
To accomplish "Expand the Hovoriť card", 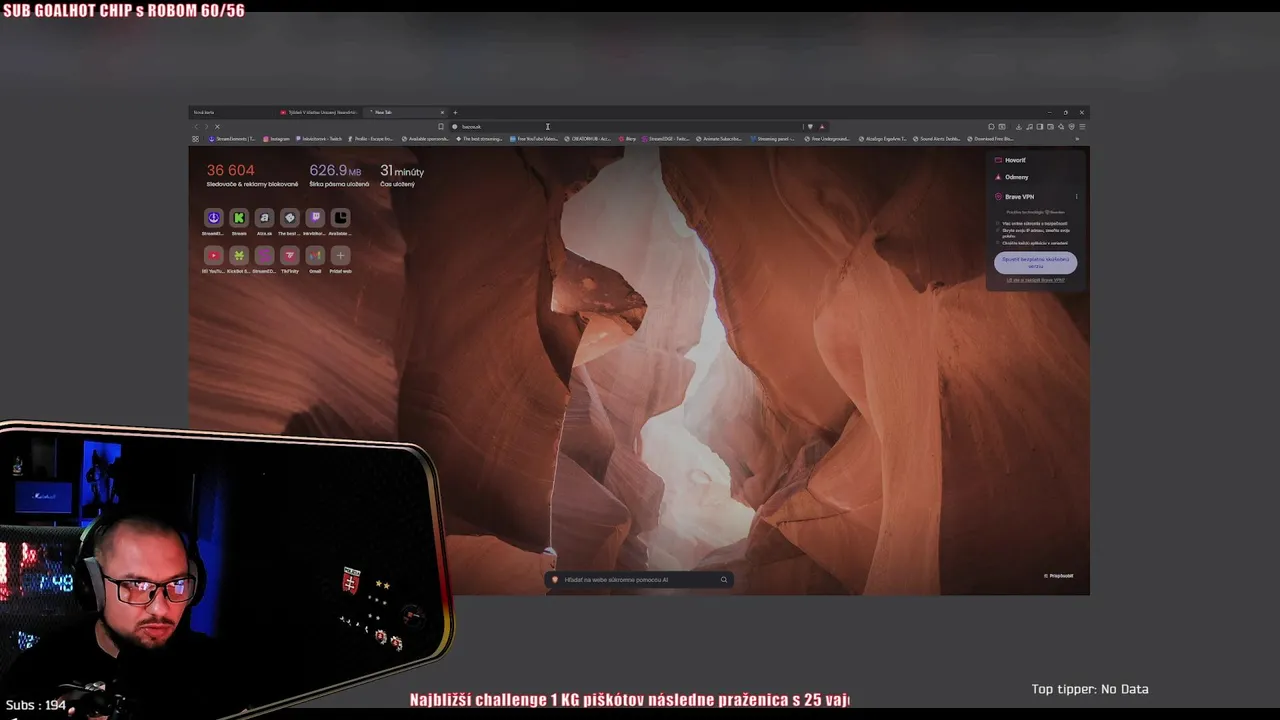I will 1037,160.
